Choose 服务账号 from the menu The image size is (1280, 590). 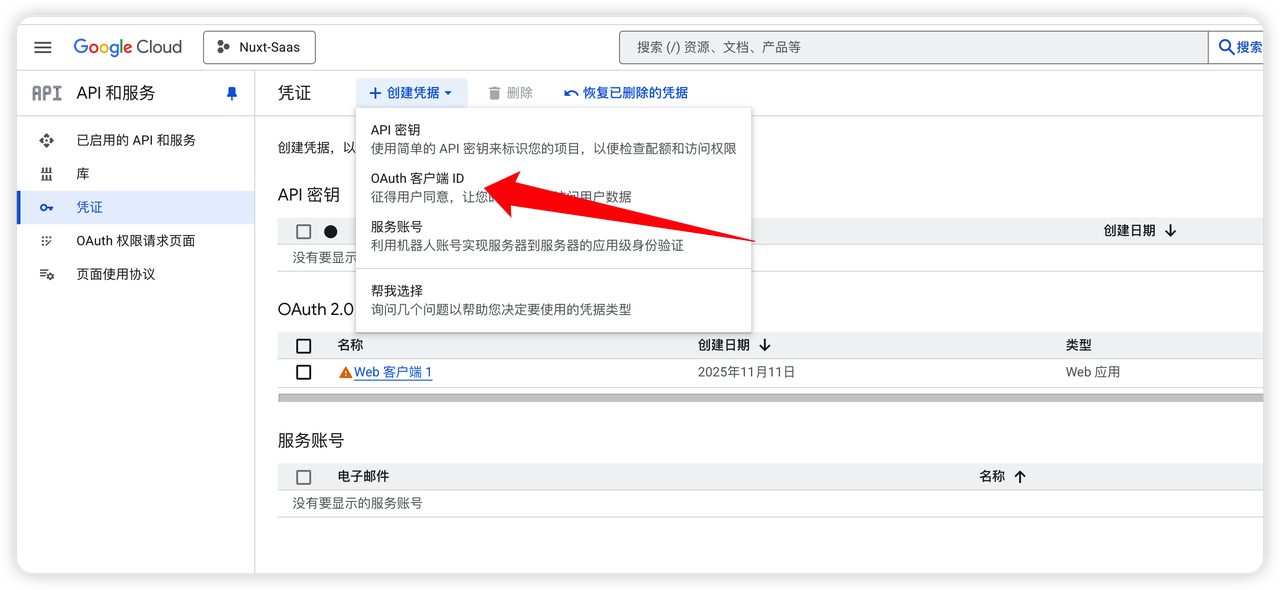[553, 236]
